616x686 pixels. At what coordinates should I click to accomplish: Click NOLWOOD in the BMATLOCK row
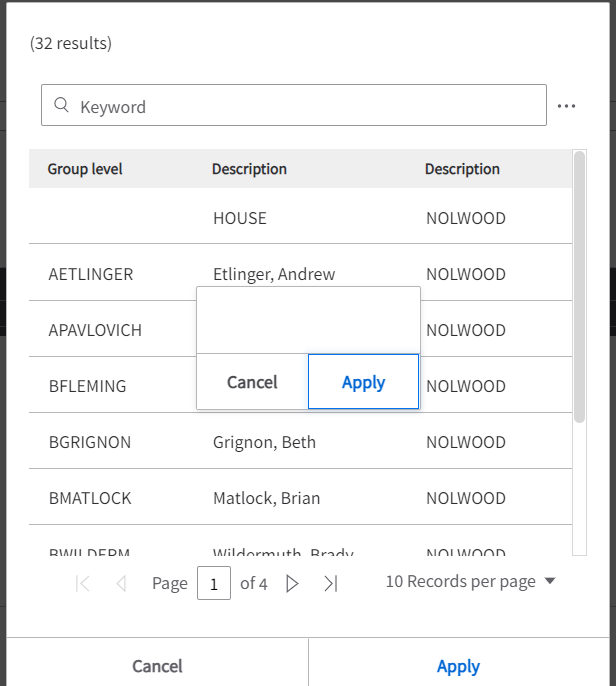(x=466, y=498)
